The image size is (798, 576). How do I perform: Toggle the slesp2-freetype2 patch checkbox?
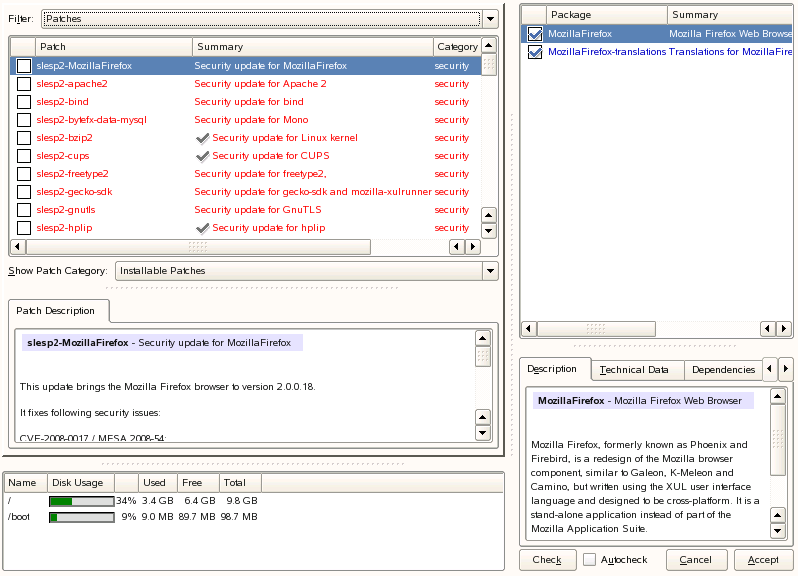tap(24, 174)
